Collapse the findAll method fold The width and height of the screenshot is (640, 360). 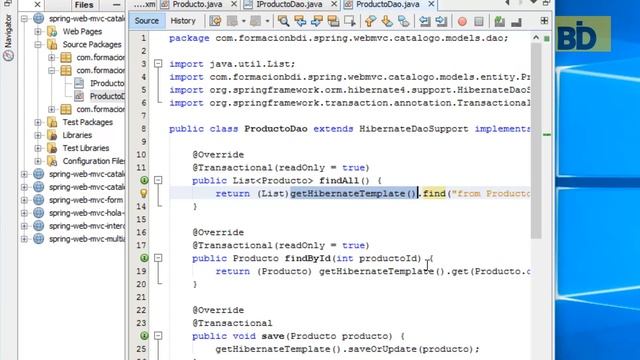click(x=158, y=180)
